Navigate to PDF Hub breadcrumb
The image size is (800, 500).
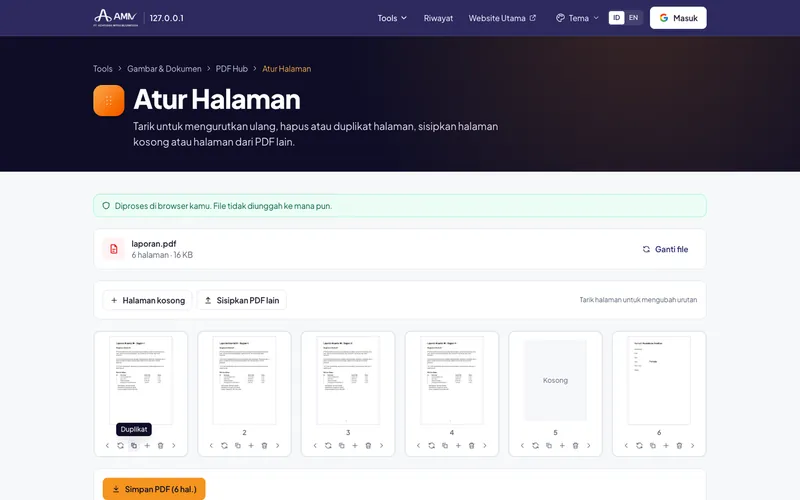232,68
